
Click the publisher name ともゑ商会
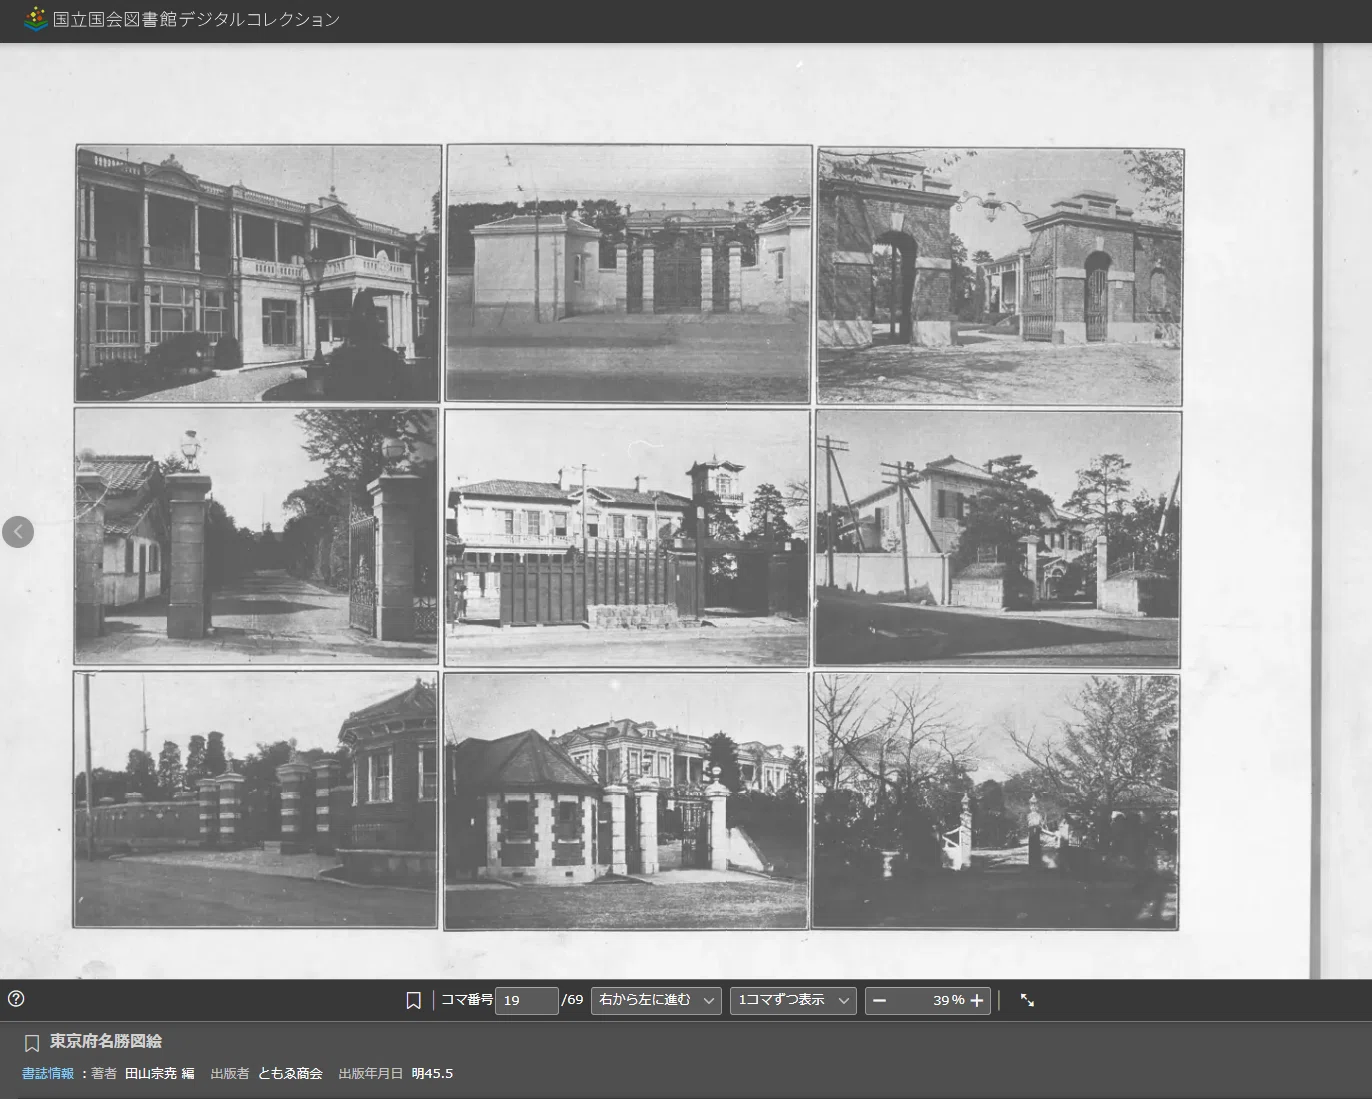pyautogui.click(x=290, y=1073)
